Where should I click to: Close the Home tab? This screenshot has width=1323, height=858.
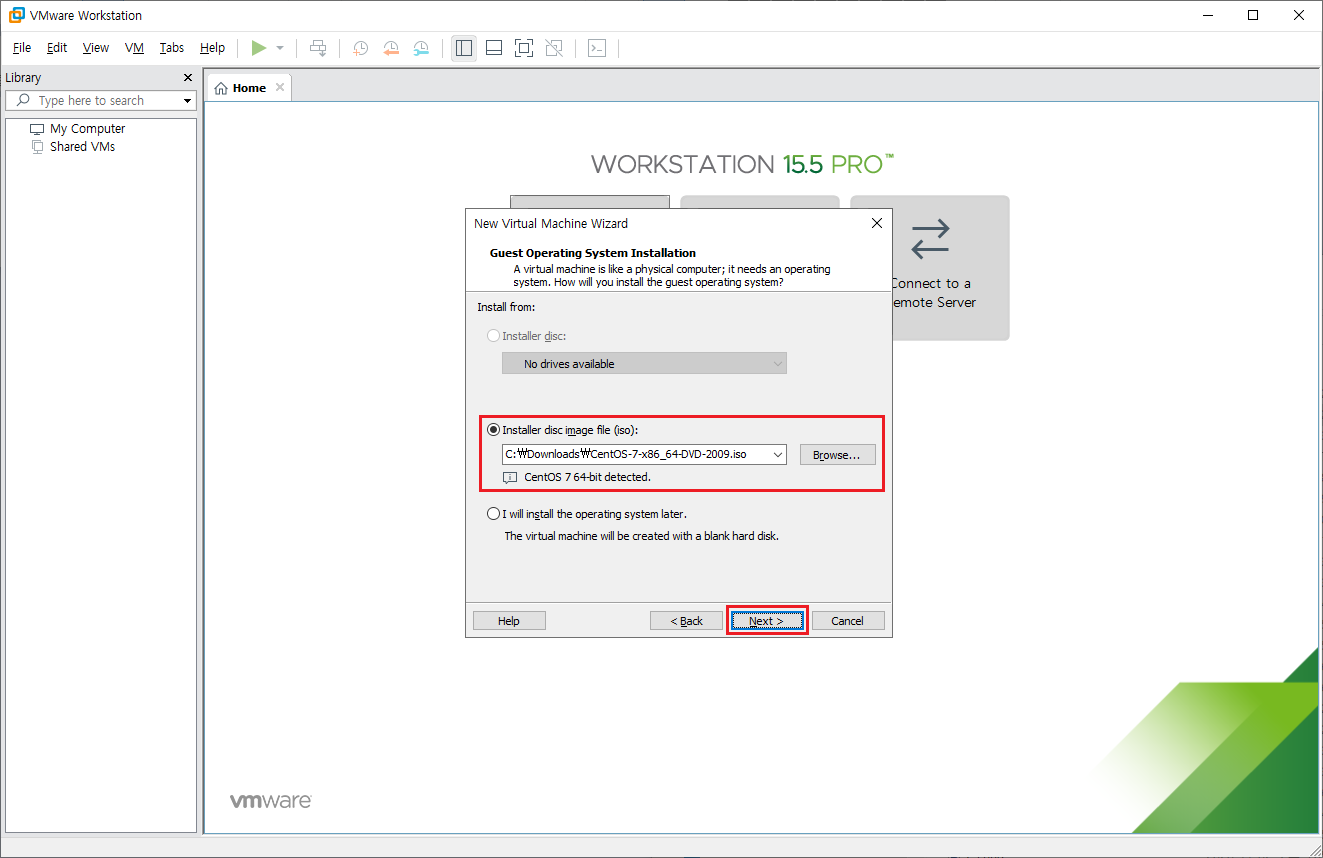tap(280, 87)
